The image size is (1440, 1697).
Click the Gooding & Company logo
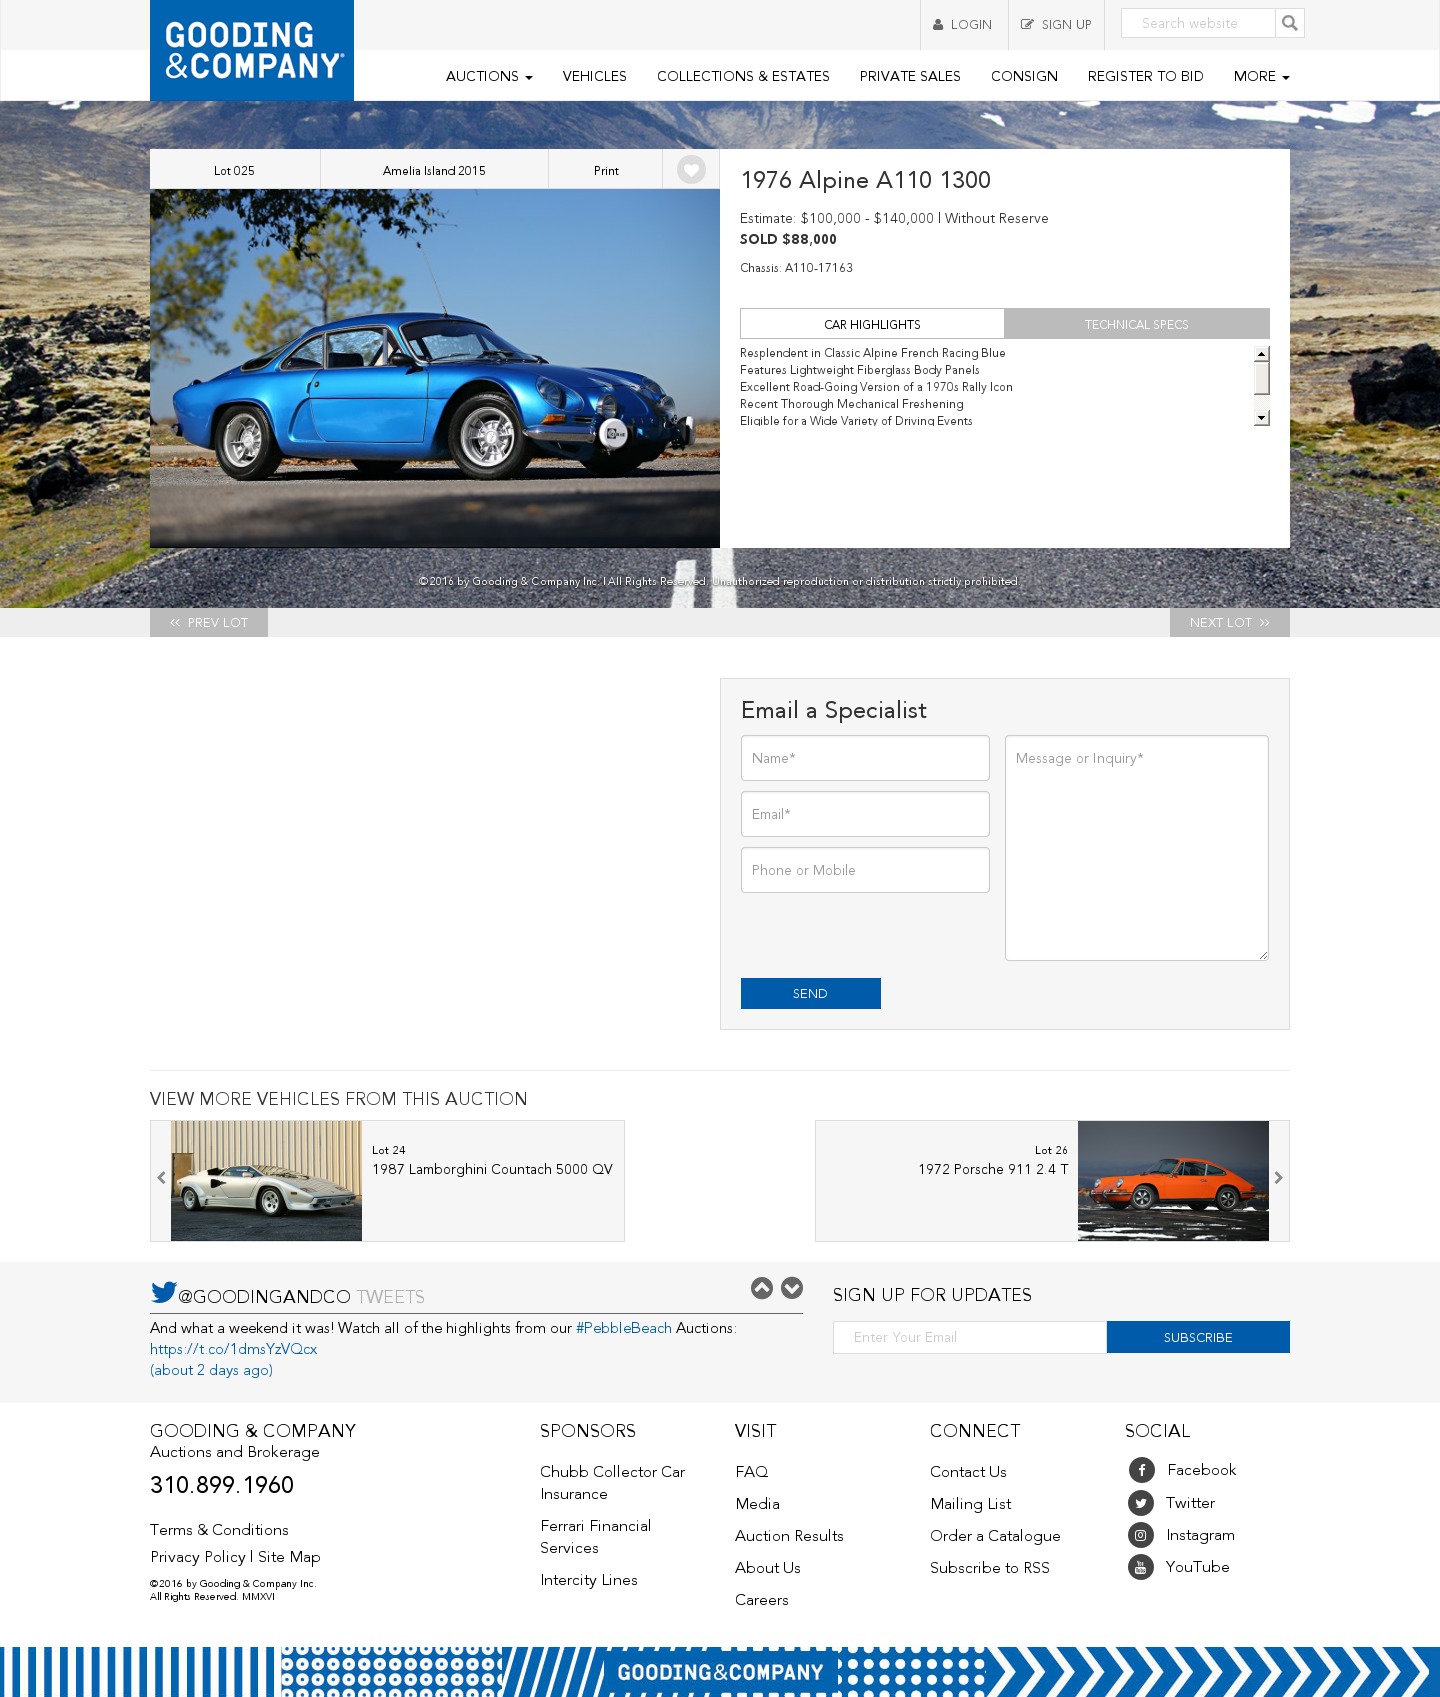coord(252,50)
